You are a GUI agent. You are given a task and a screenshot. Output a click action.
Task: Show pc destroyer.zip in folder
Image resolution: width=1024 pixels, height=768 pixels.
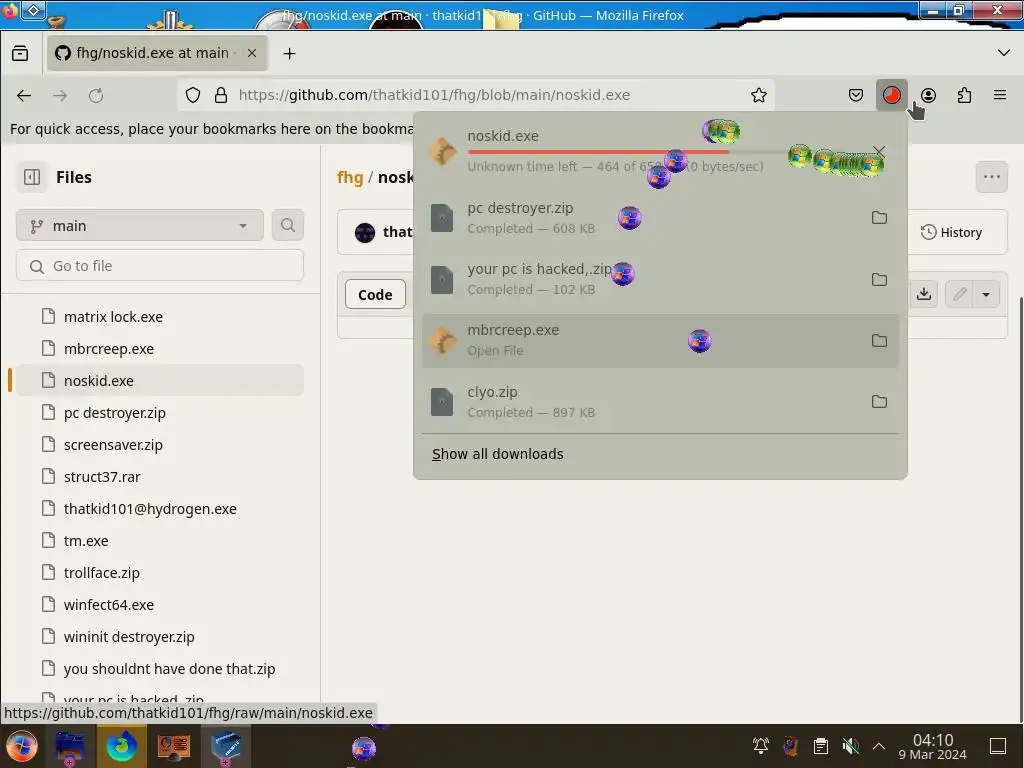[879, 217]
